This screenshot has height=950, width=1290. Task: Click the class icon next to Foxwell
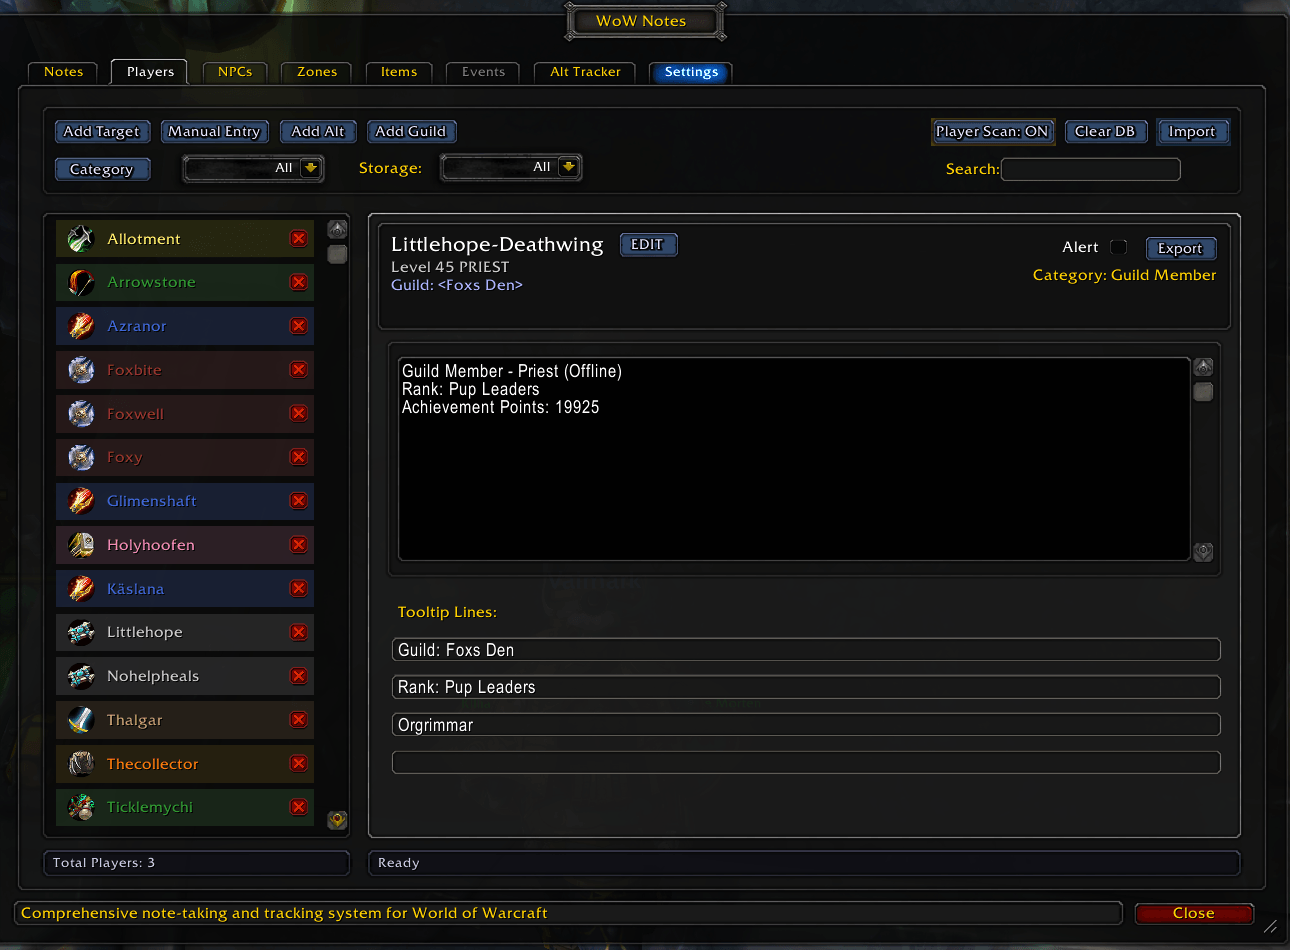coord(81,414)
